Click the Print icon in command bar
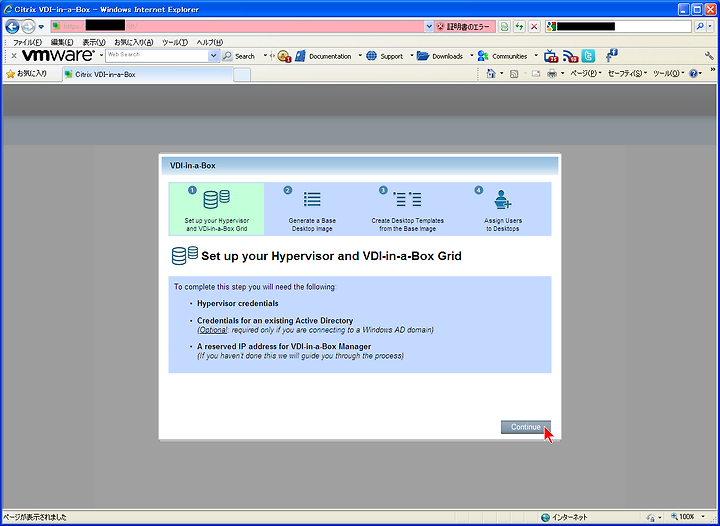This screenshot has height=526, width=720. pyautogui.click(x=552, y=73)
